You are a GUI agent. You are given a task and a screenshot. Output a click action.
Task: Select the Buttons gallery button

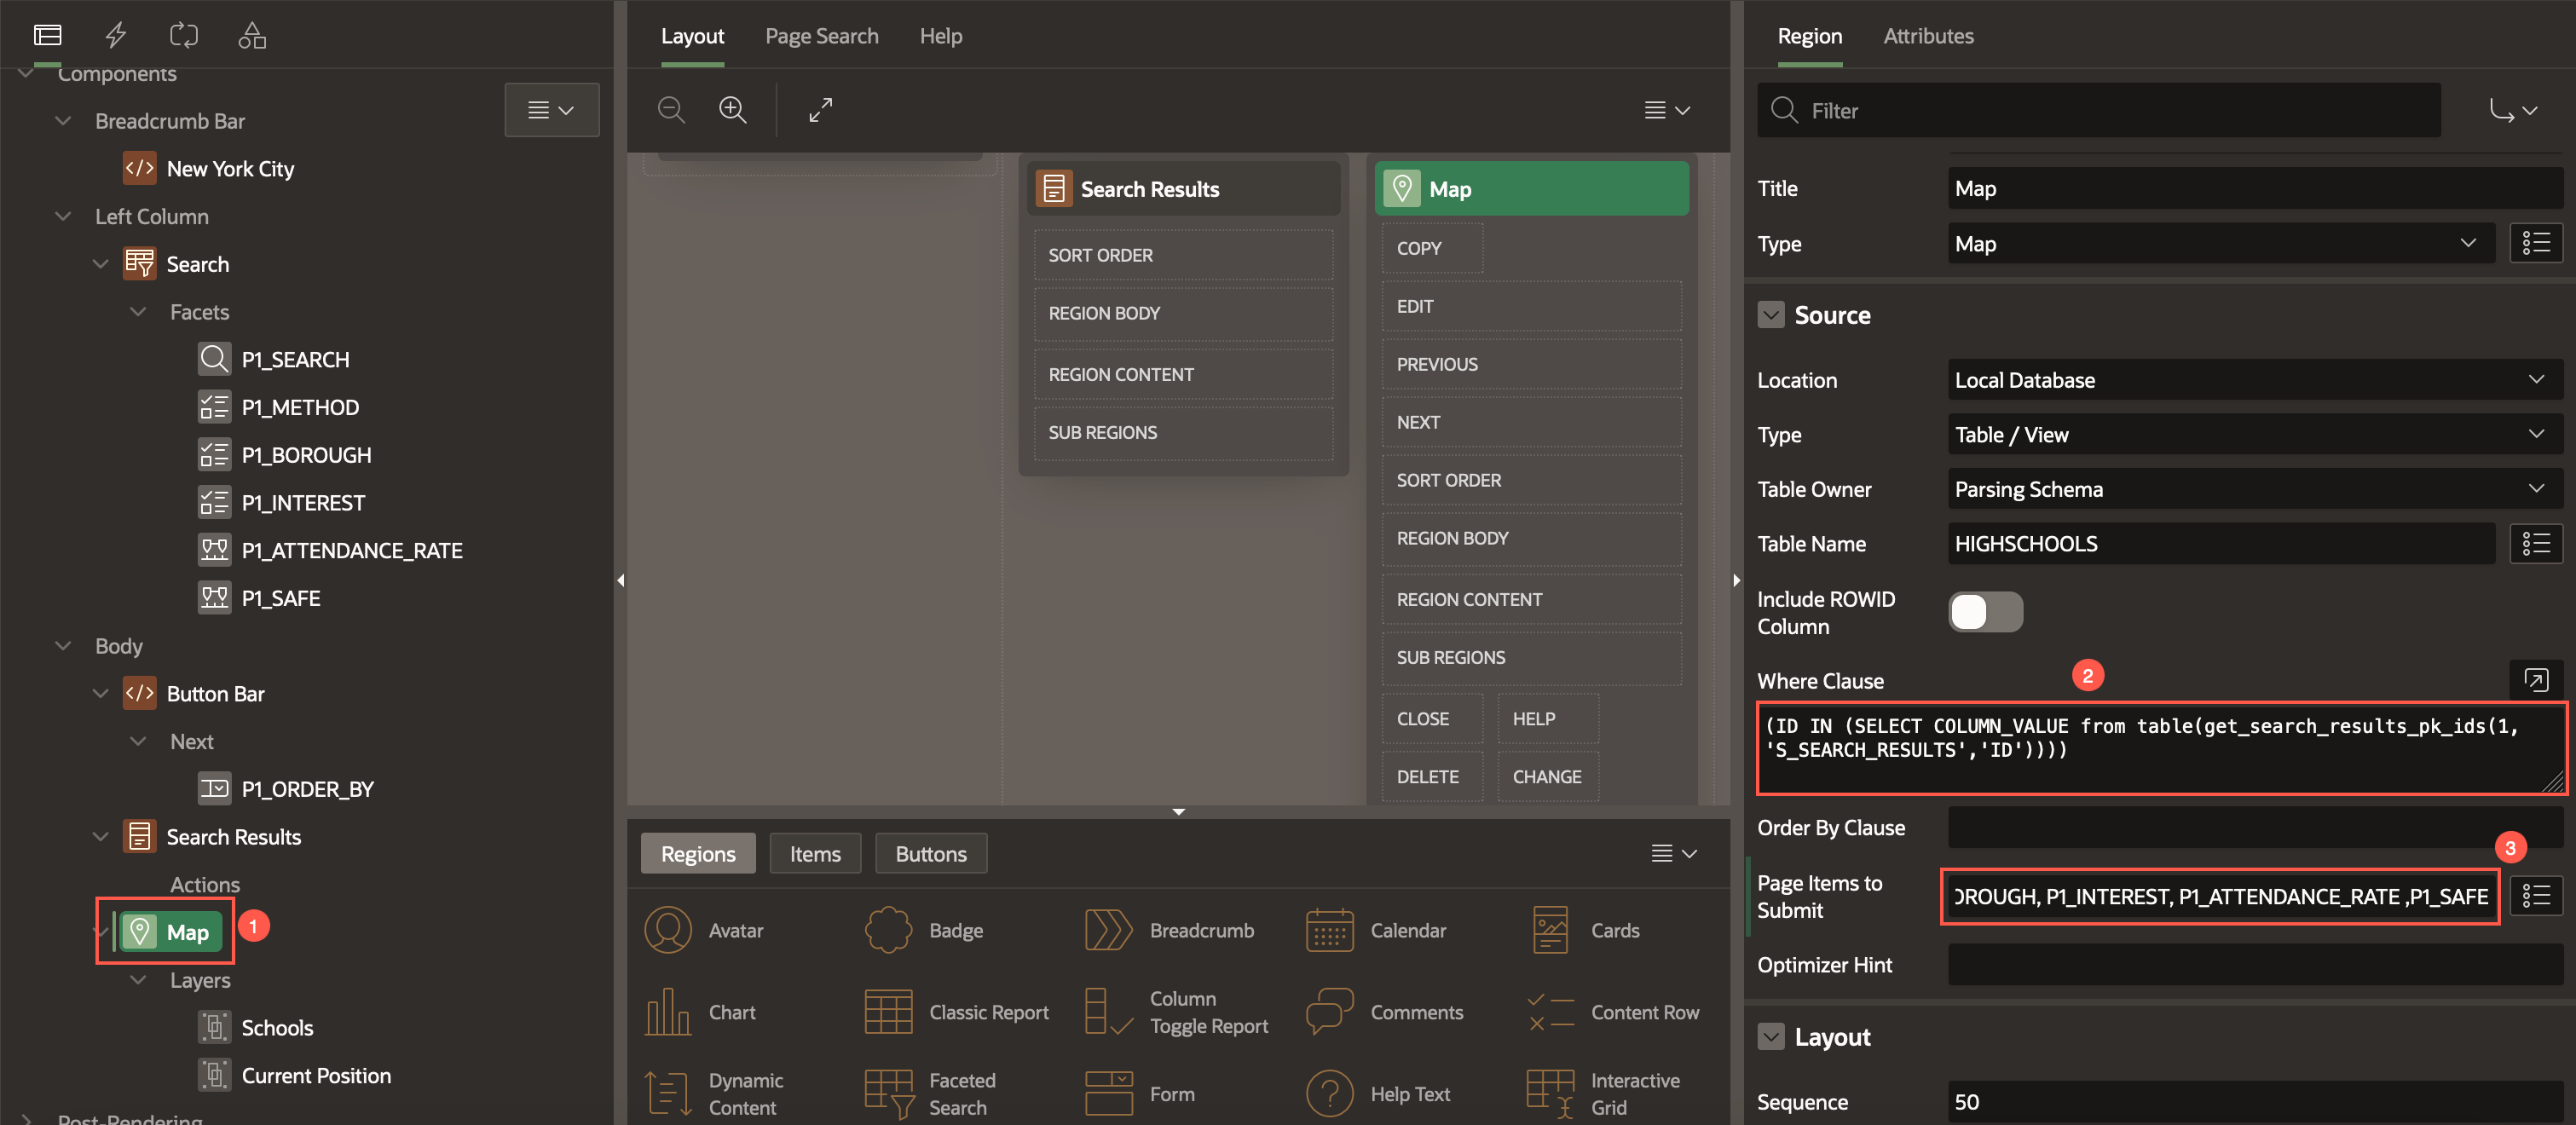(x=930, y=854)
